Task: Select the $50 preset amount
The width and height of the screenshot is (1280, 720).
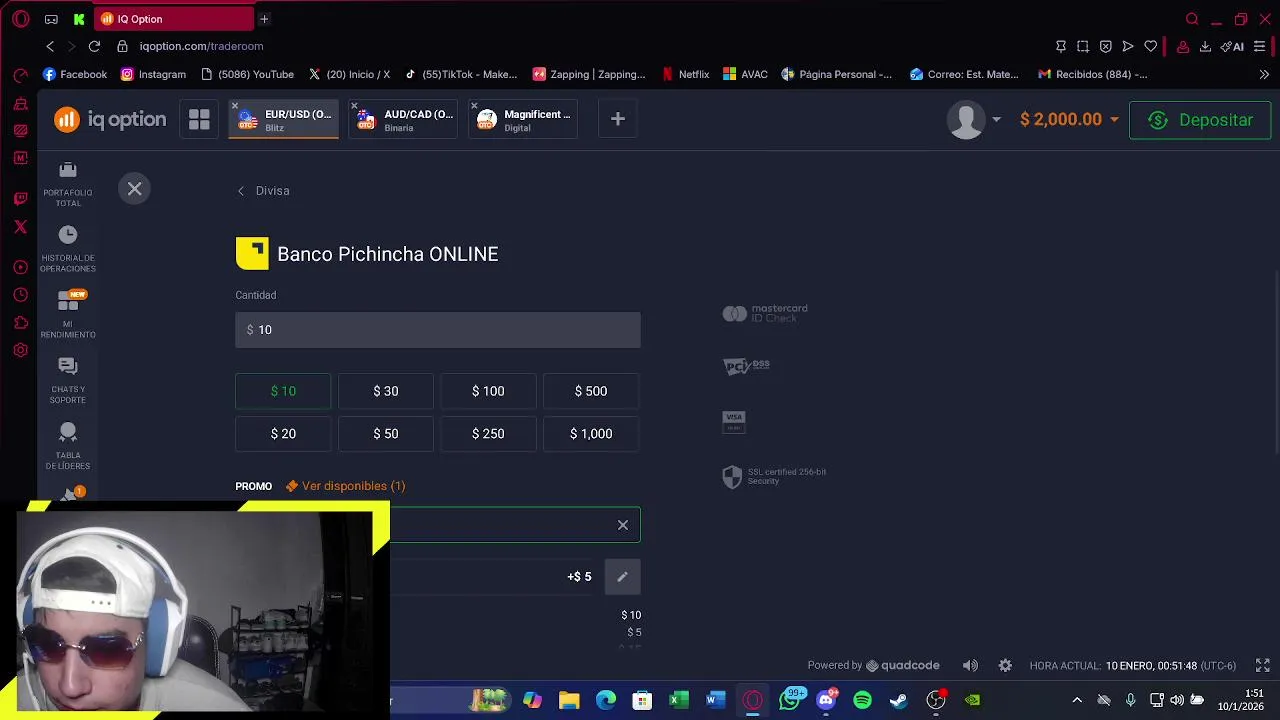Action: 386,434
